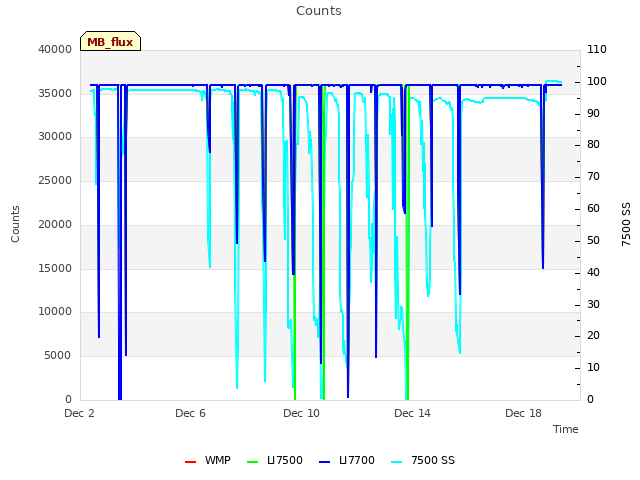Image resolution: width=640 pixels, height=480 pixels.
Task: Click the 50 right axis tick label
Action: click(593, 240)
